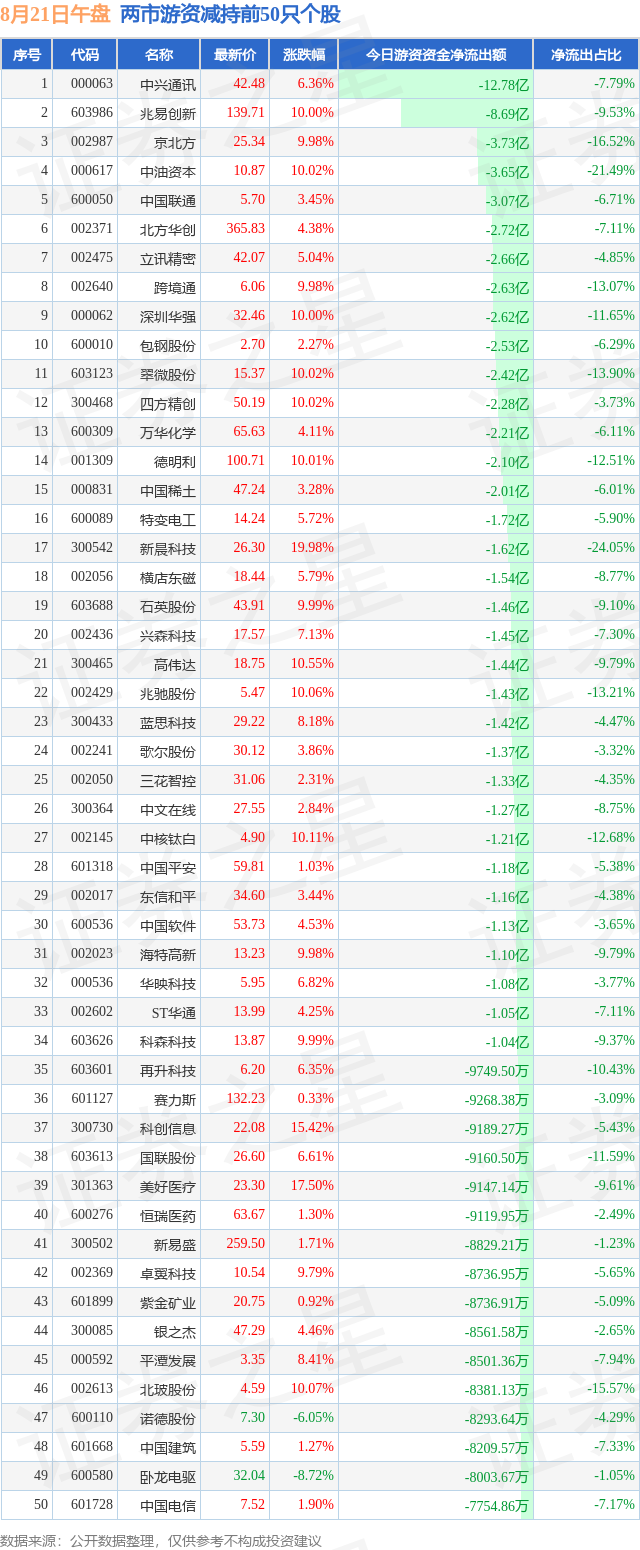
Task: Select the -6.05% change for 诺德股份
Action: pos(315,1418)
